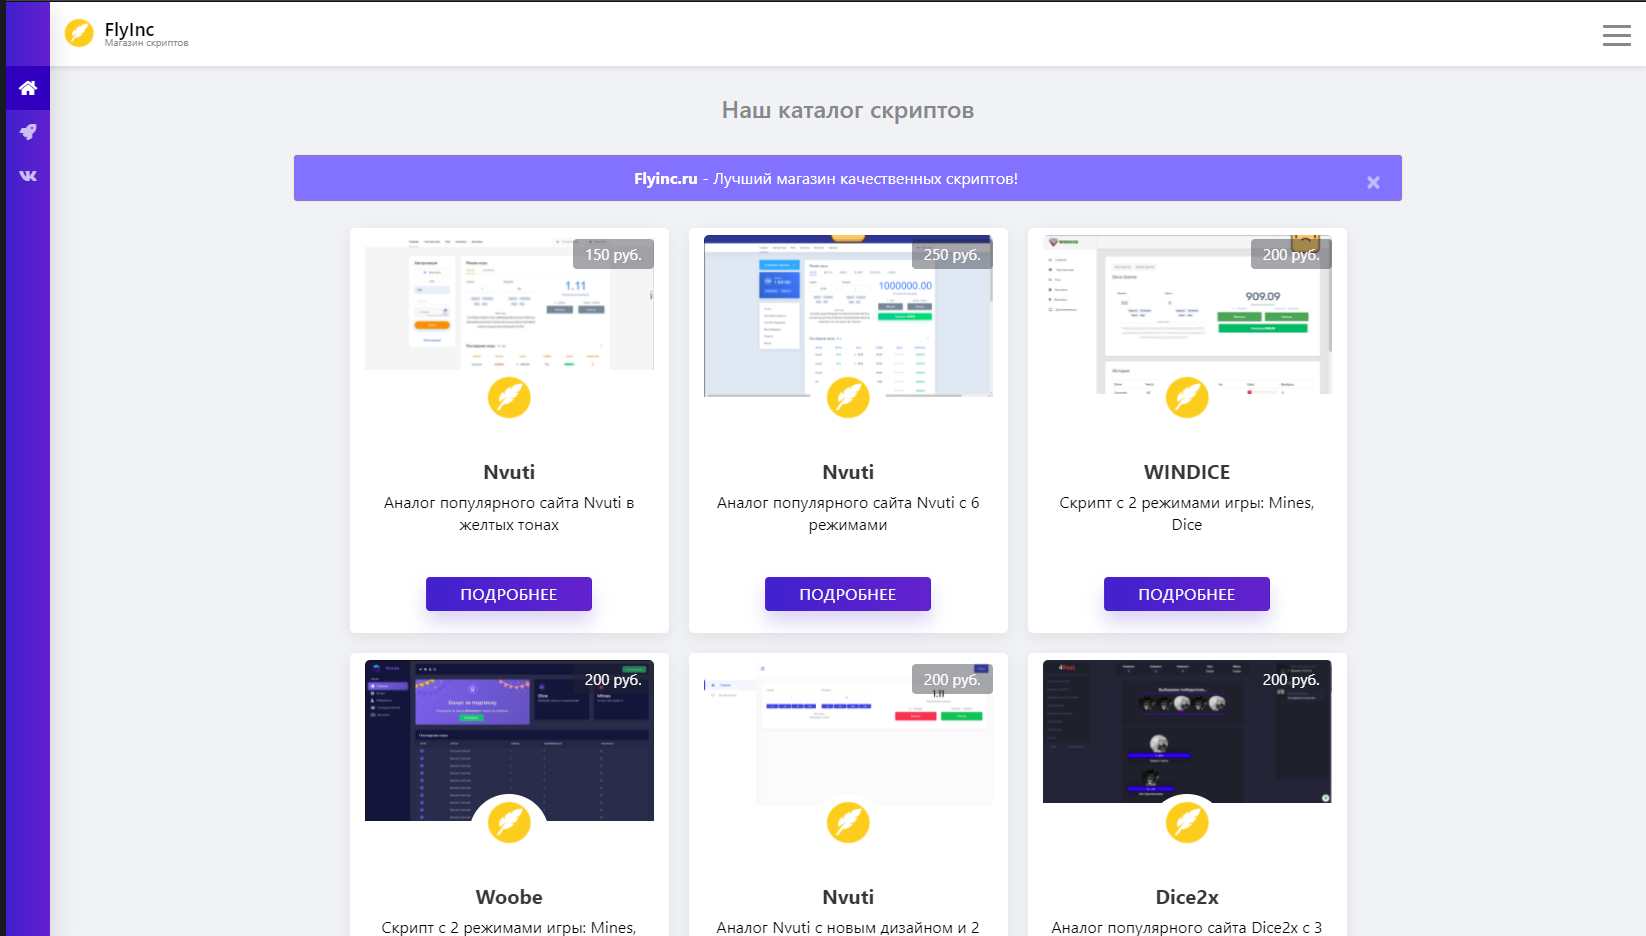The width and height of the screenshot is (1646, 936).
Task: Click the feather badge on the yellow Nvuti card
Action: pyautogui.click(x=509, y=398)
